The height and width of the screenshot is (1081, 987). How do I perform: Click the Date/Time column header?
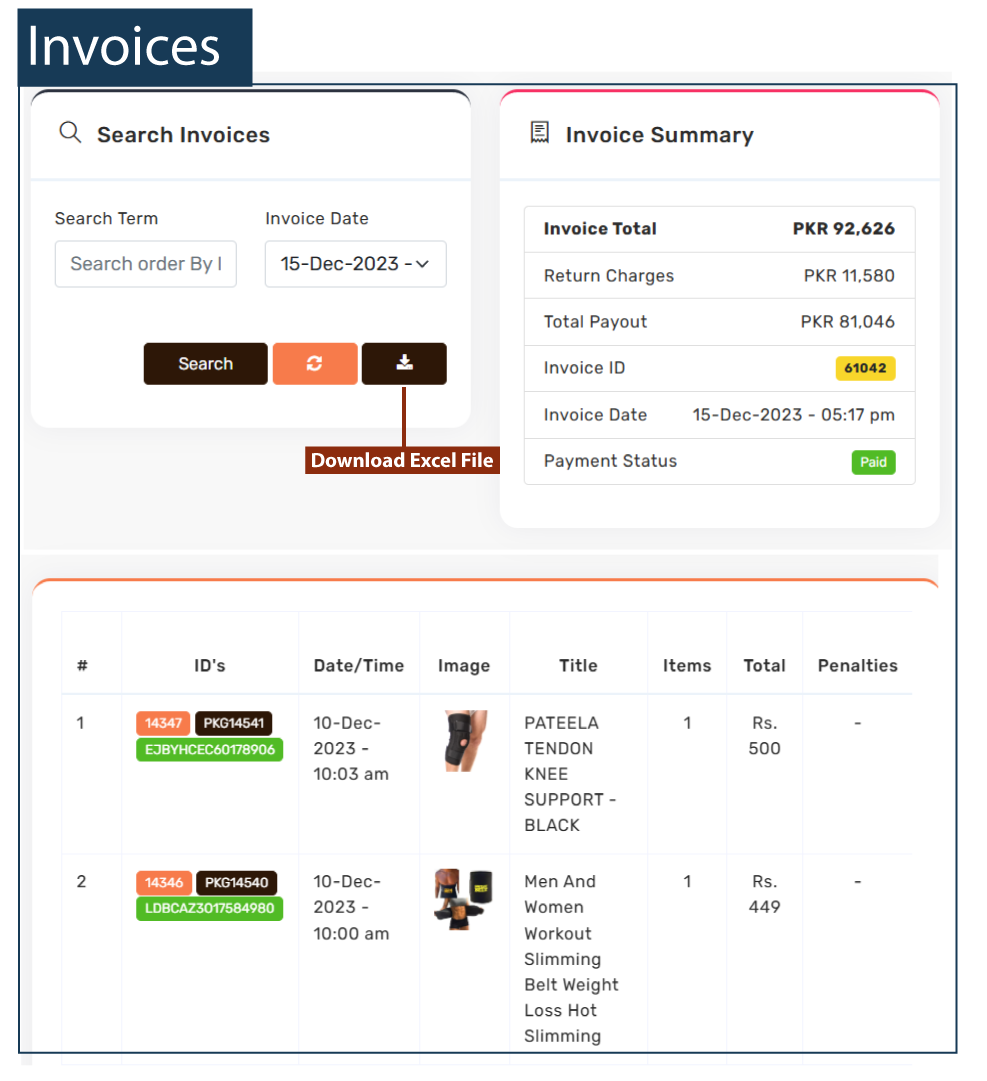coord(359,665)
